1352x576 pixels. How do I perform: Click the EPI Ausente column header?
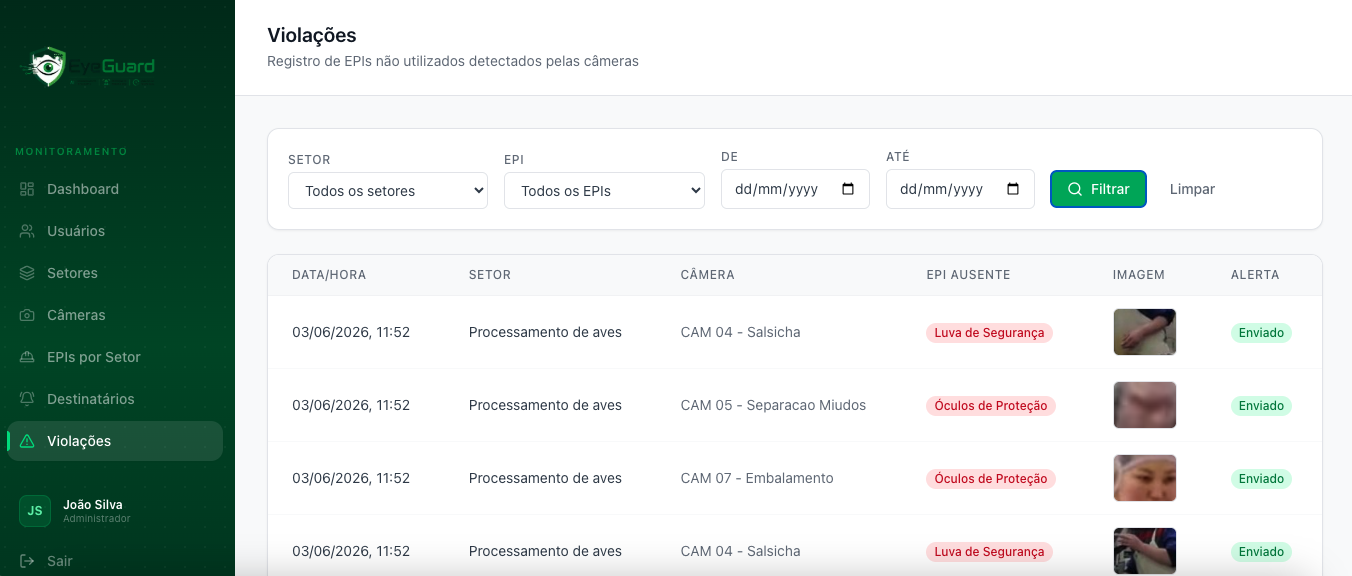click(969, 275)
